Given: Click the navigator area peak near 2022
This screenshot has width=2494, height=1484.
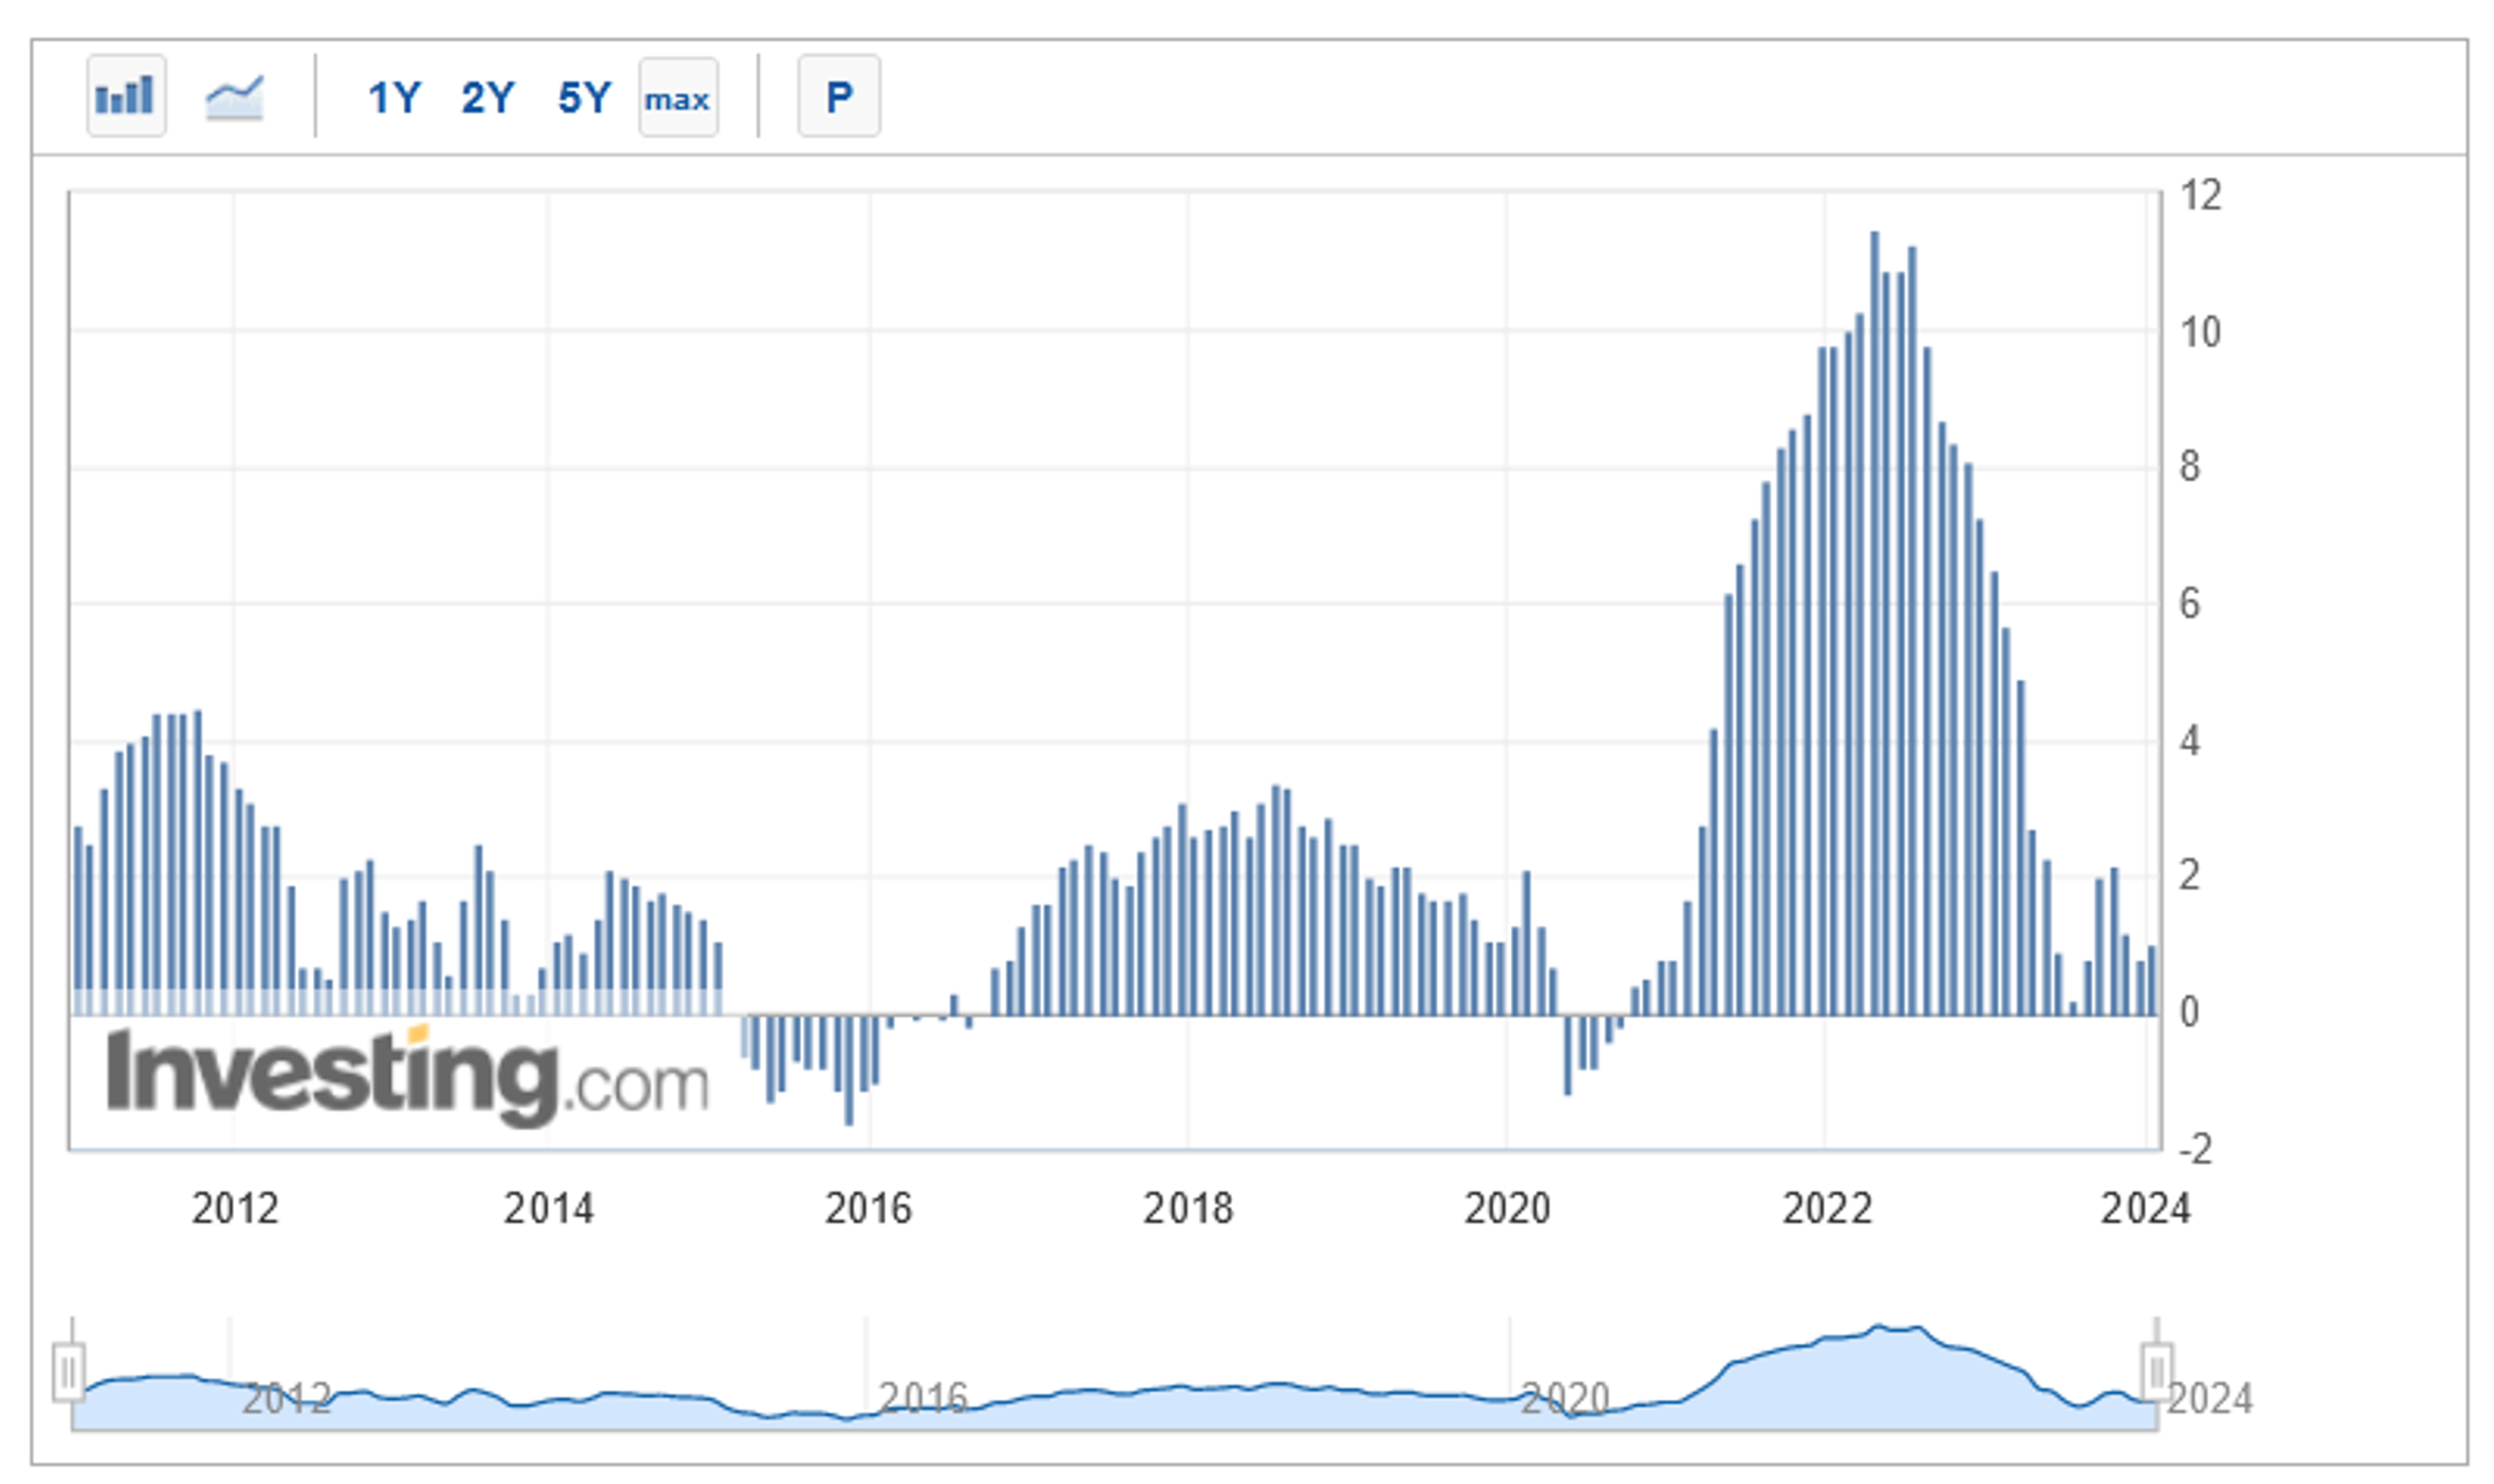Looking at the screenshot, I should [1878, 1329].
